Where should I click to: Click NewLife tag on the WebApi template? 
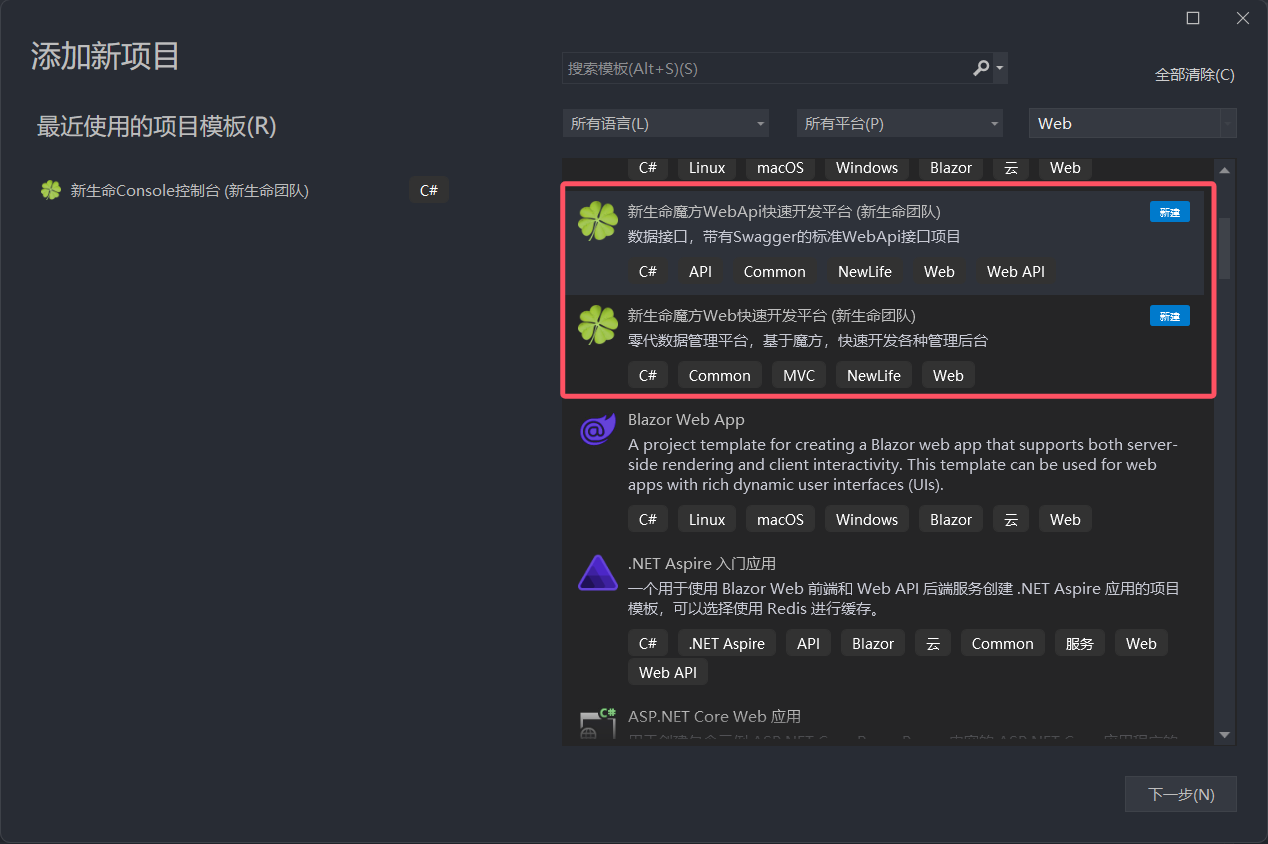point(865,272)
